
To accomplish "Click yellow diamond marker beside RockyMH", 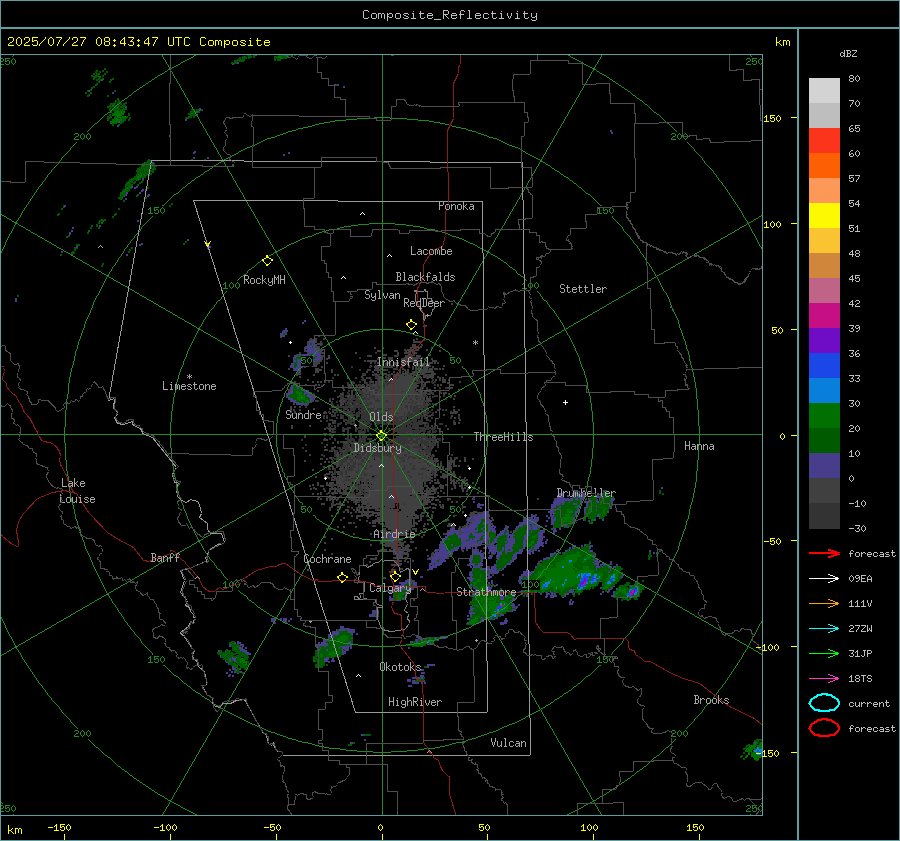I will point(267,261).
